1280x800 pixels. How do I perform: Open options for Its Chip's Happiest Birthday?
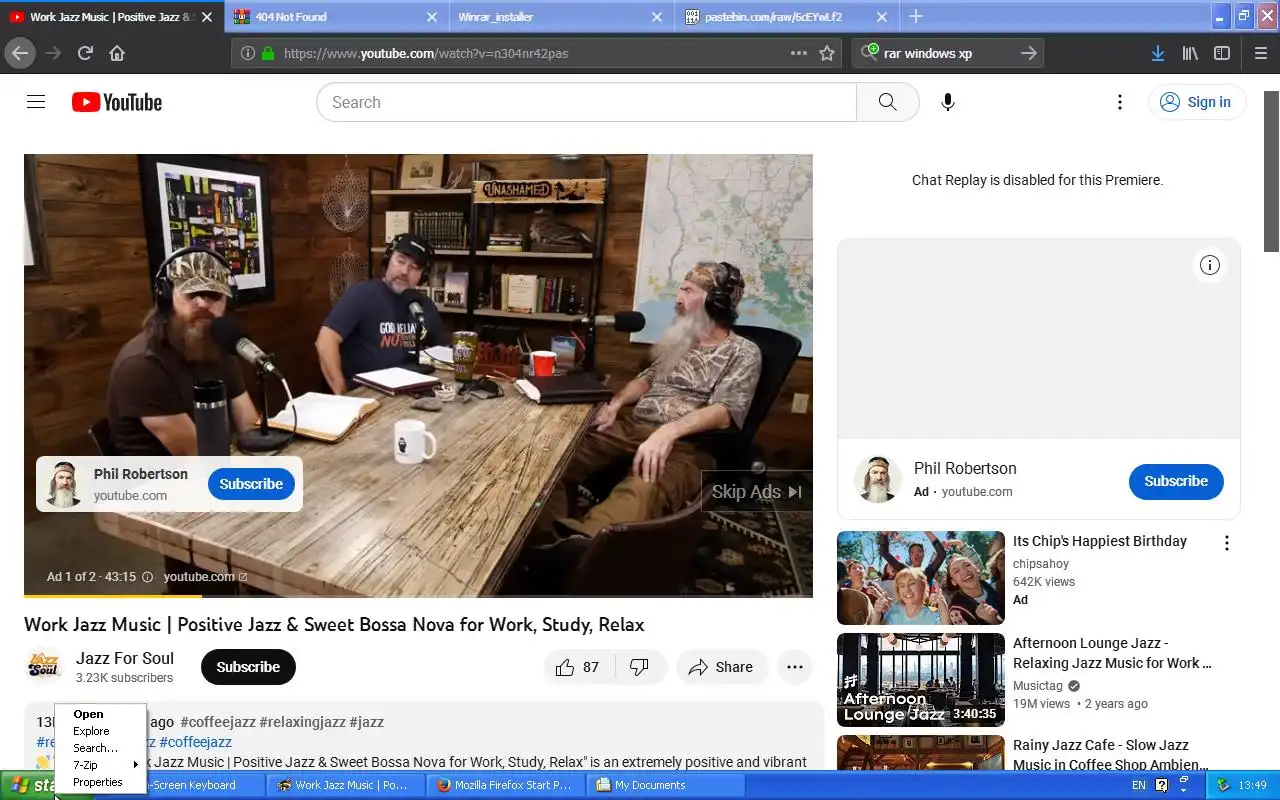pyautogui.click(x=1227, y=543)
